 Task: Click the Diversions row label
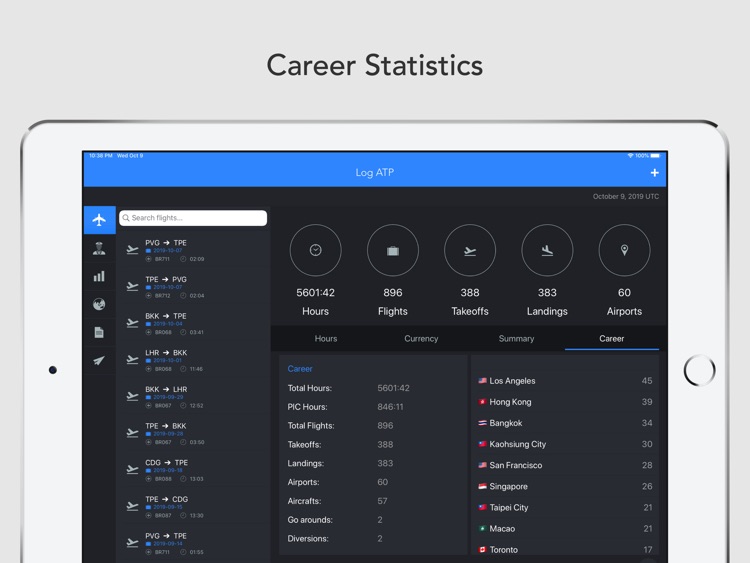[308, 539]
